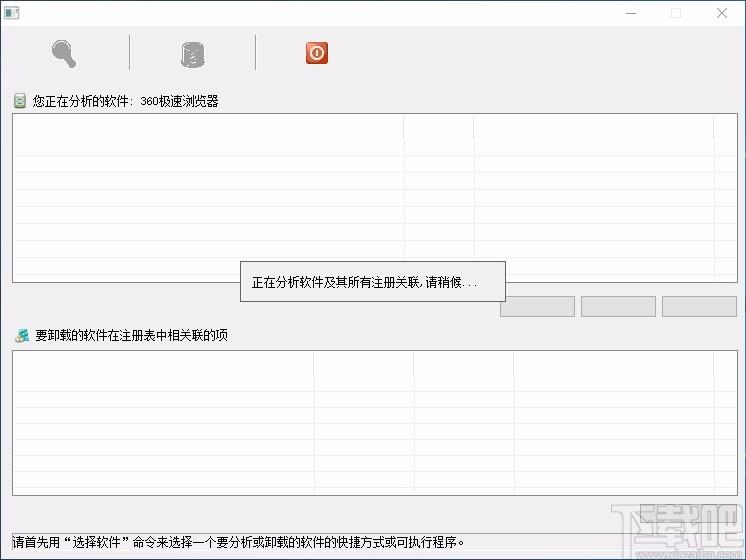Open the application icon in title bar
The height and width of the screenshot is (560, 746).
pos(11,13)
